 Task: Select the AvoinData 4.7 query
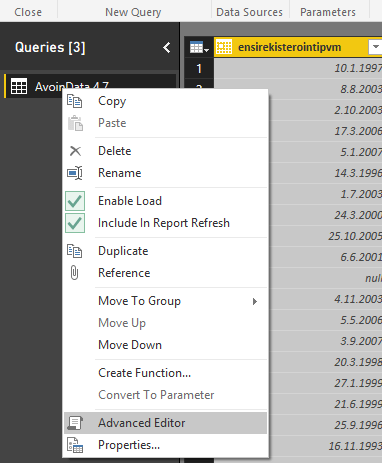(x=90, y=86)
